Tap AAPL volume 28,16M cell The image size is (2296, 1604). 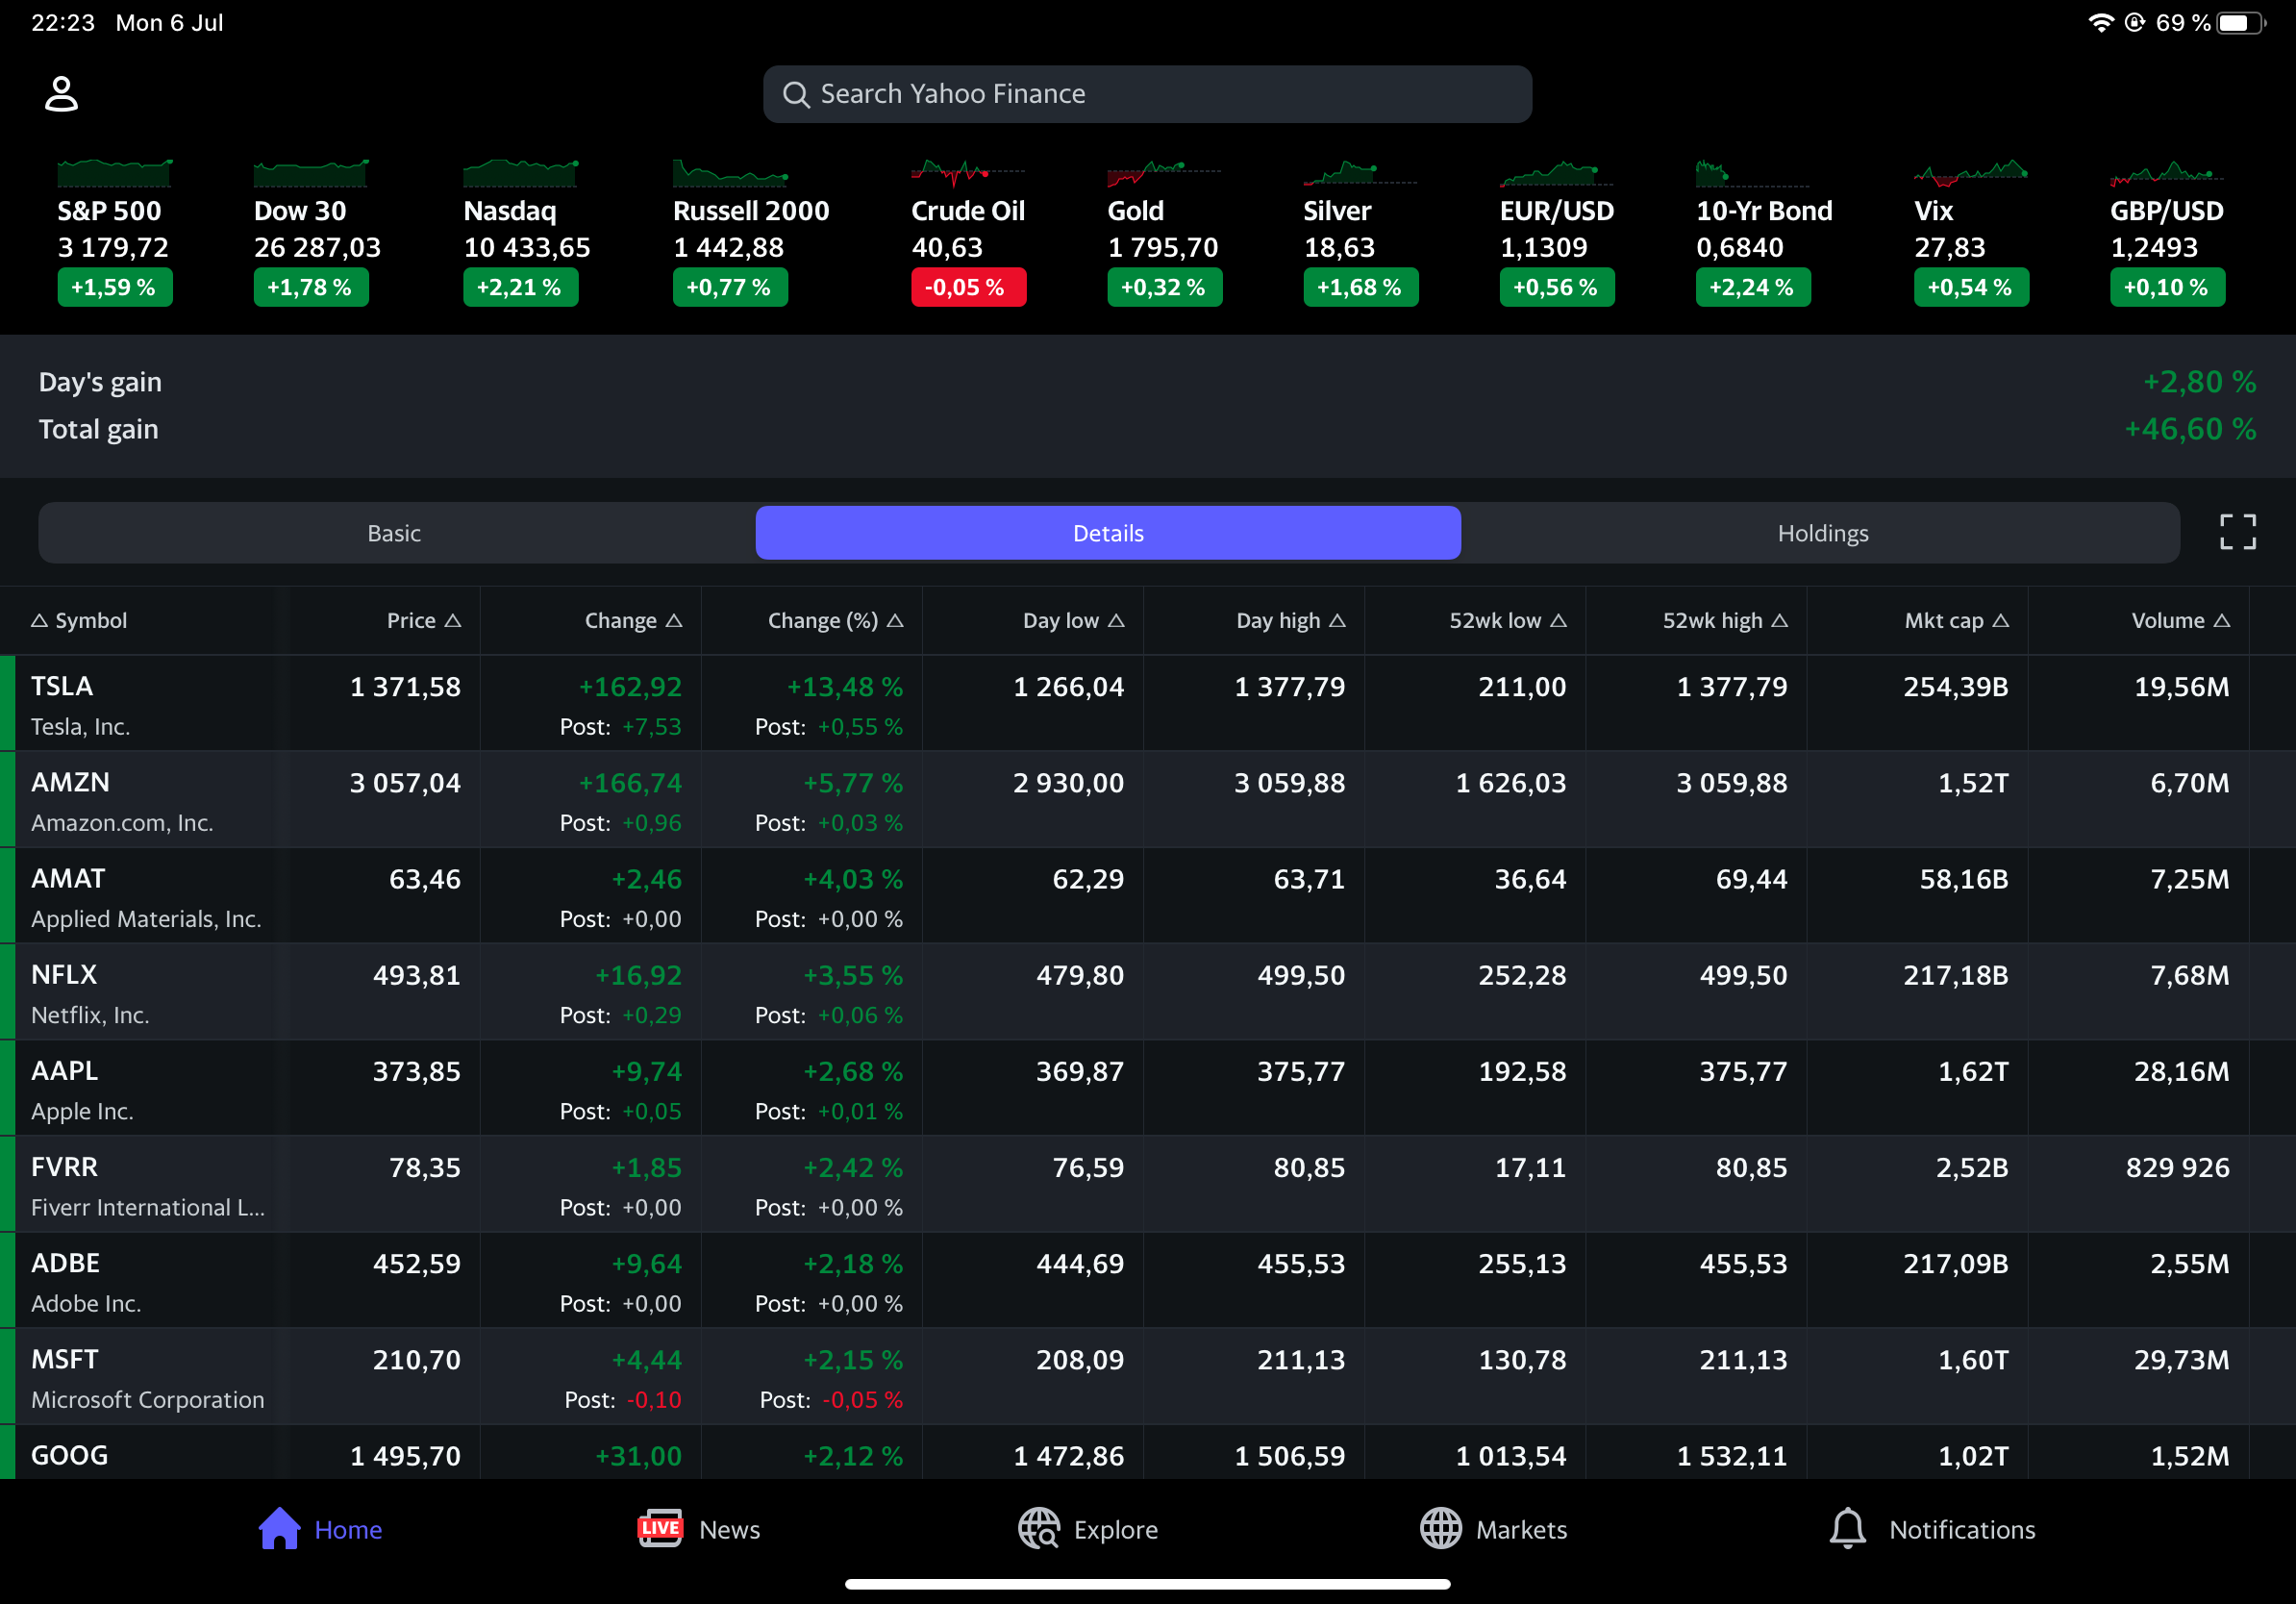pyautogui.click(x=2181, y=1072)
